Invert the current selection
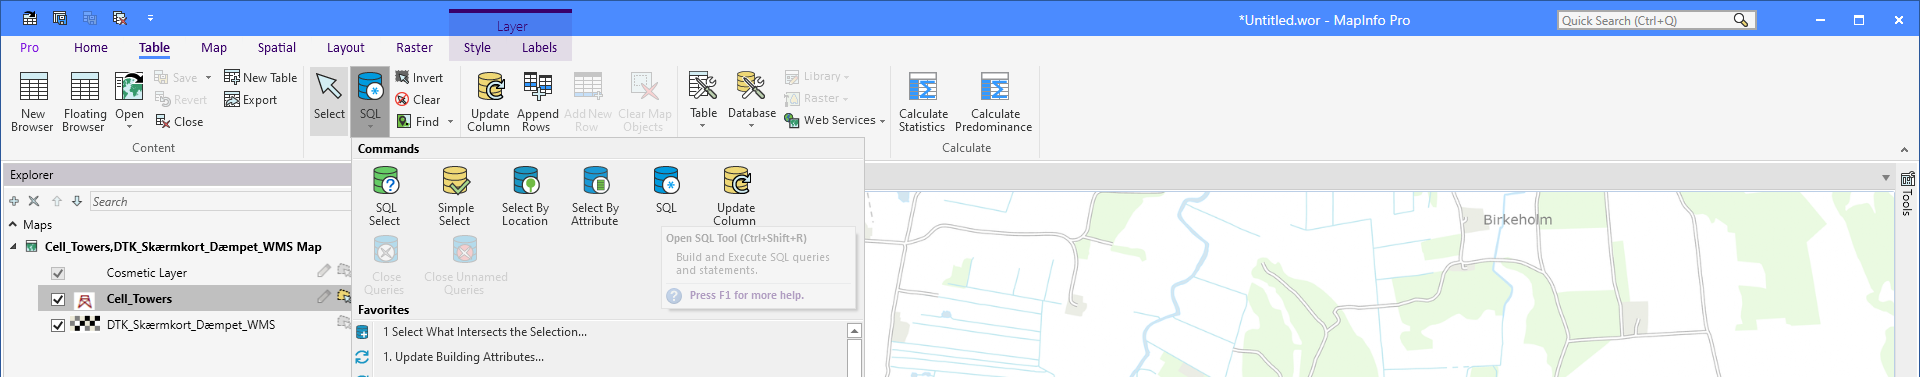The width and height of the screenshot is (1920, 377). coord(419,77)
